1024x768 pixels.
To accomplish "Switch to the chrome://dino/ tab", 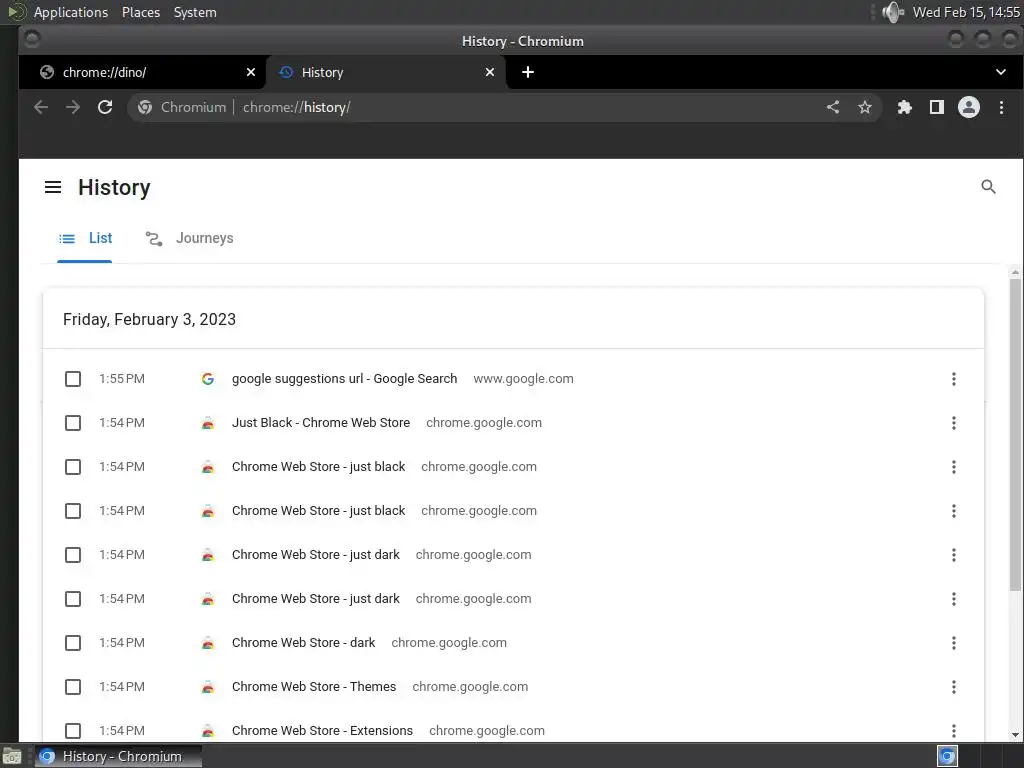I will (142, 72).
